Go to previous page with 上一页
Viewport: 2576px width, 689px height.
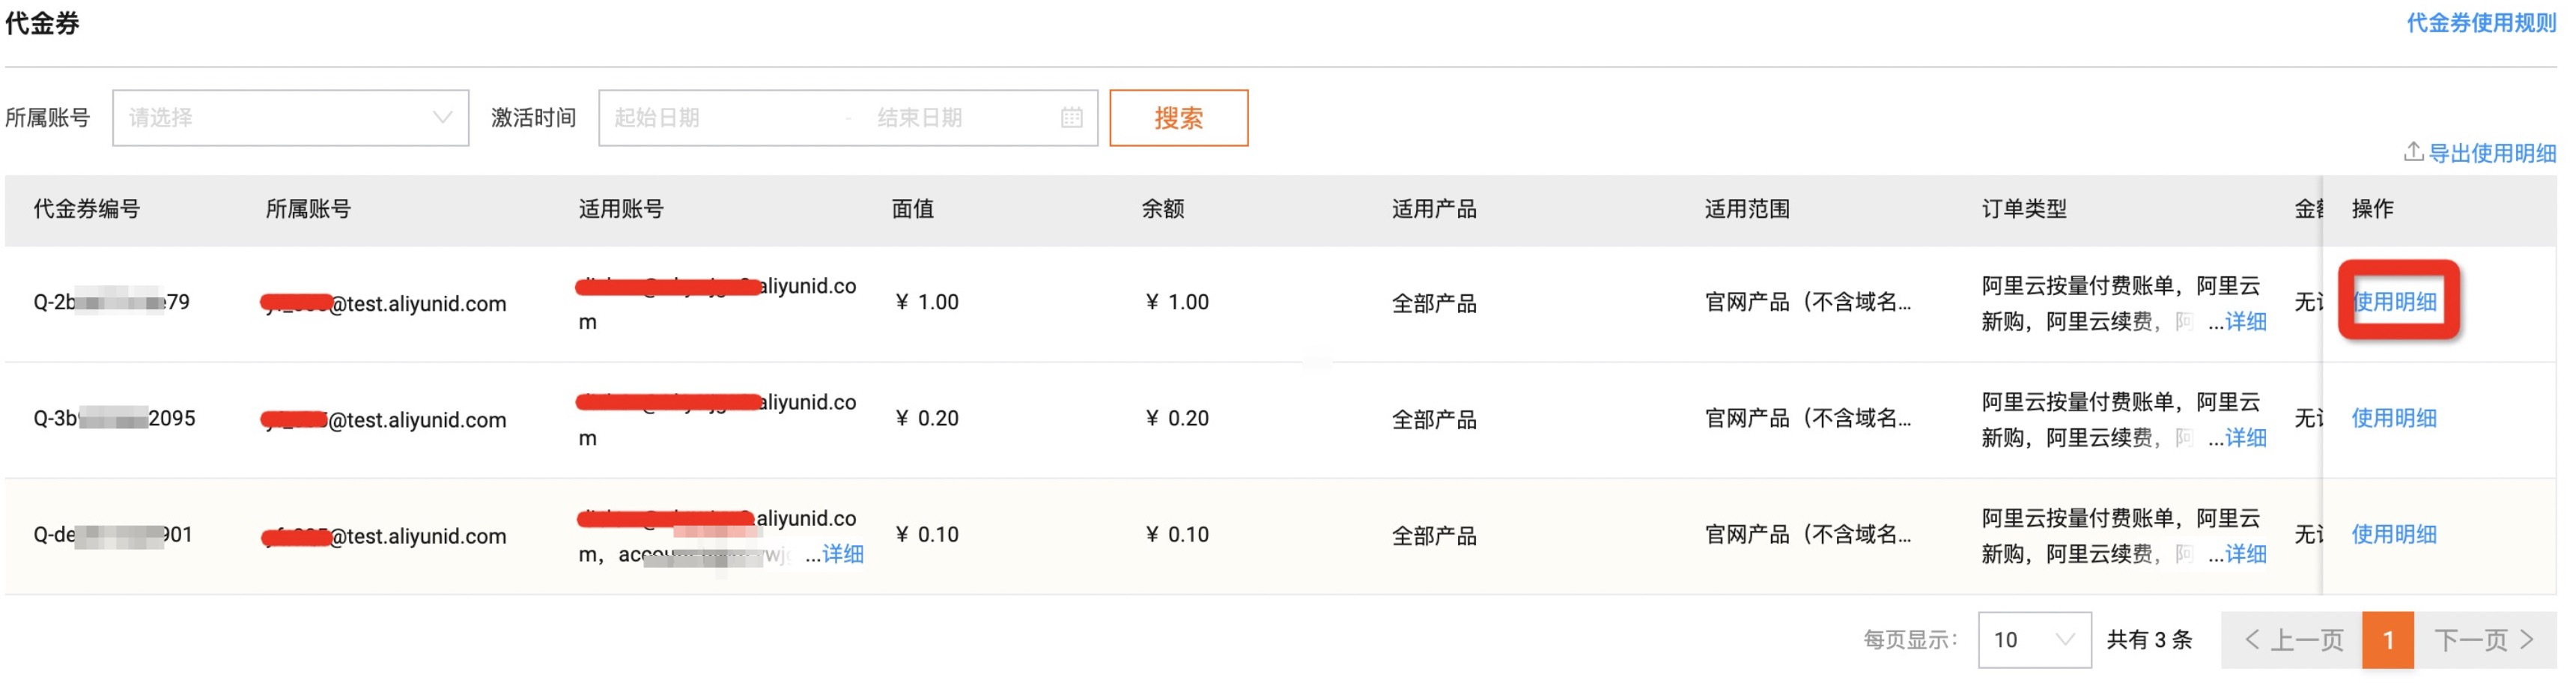[2293, 640]
